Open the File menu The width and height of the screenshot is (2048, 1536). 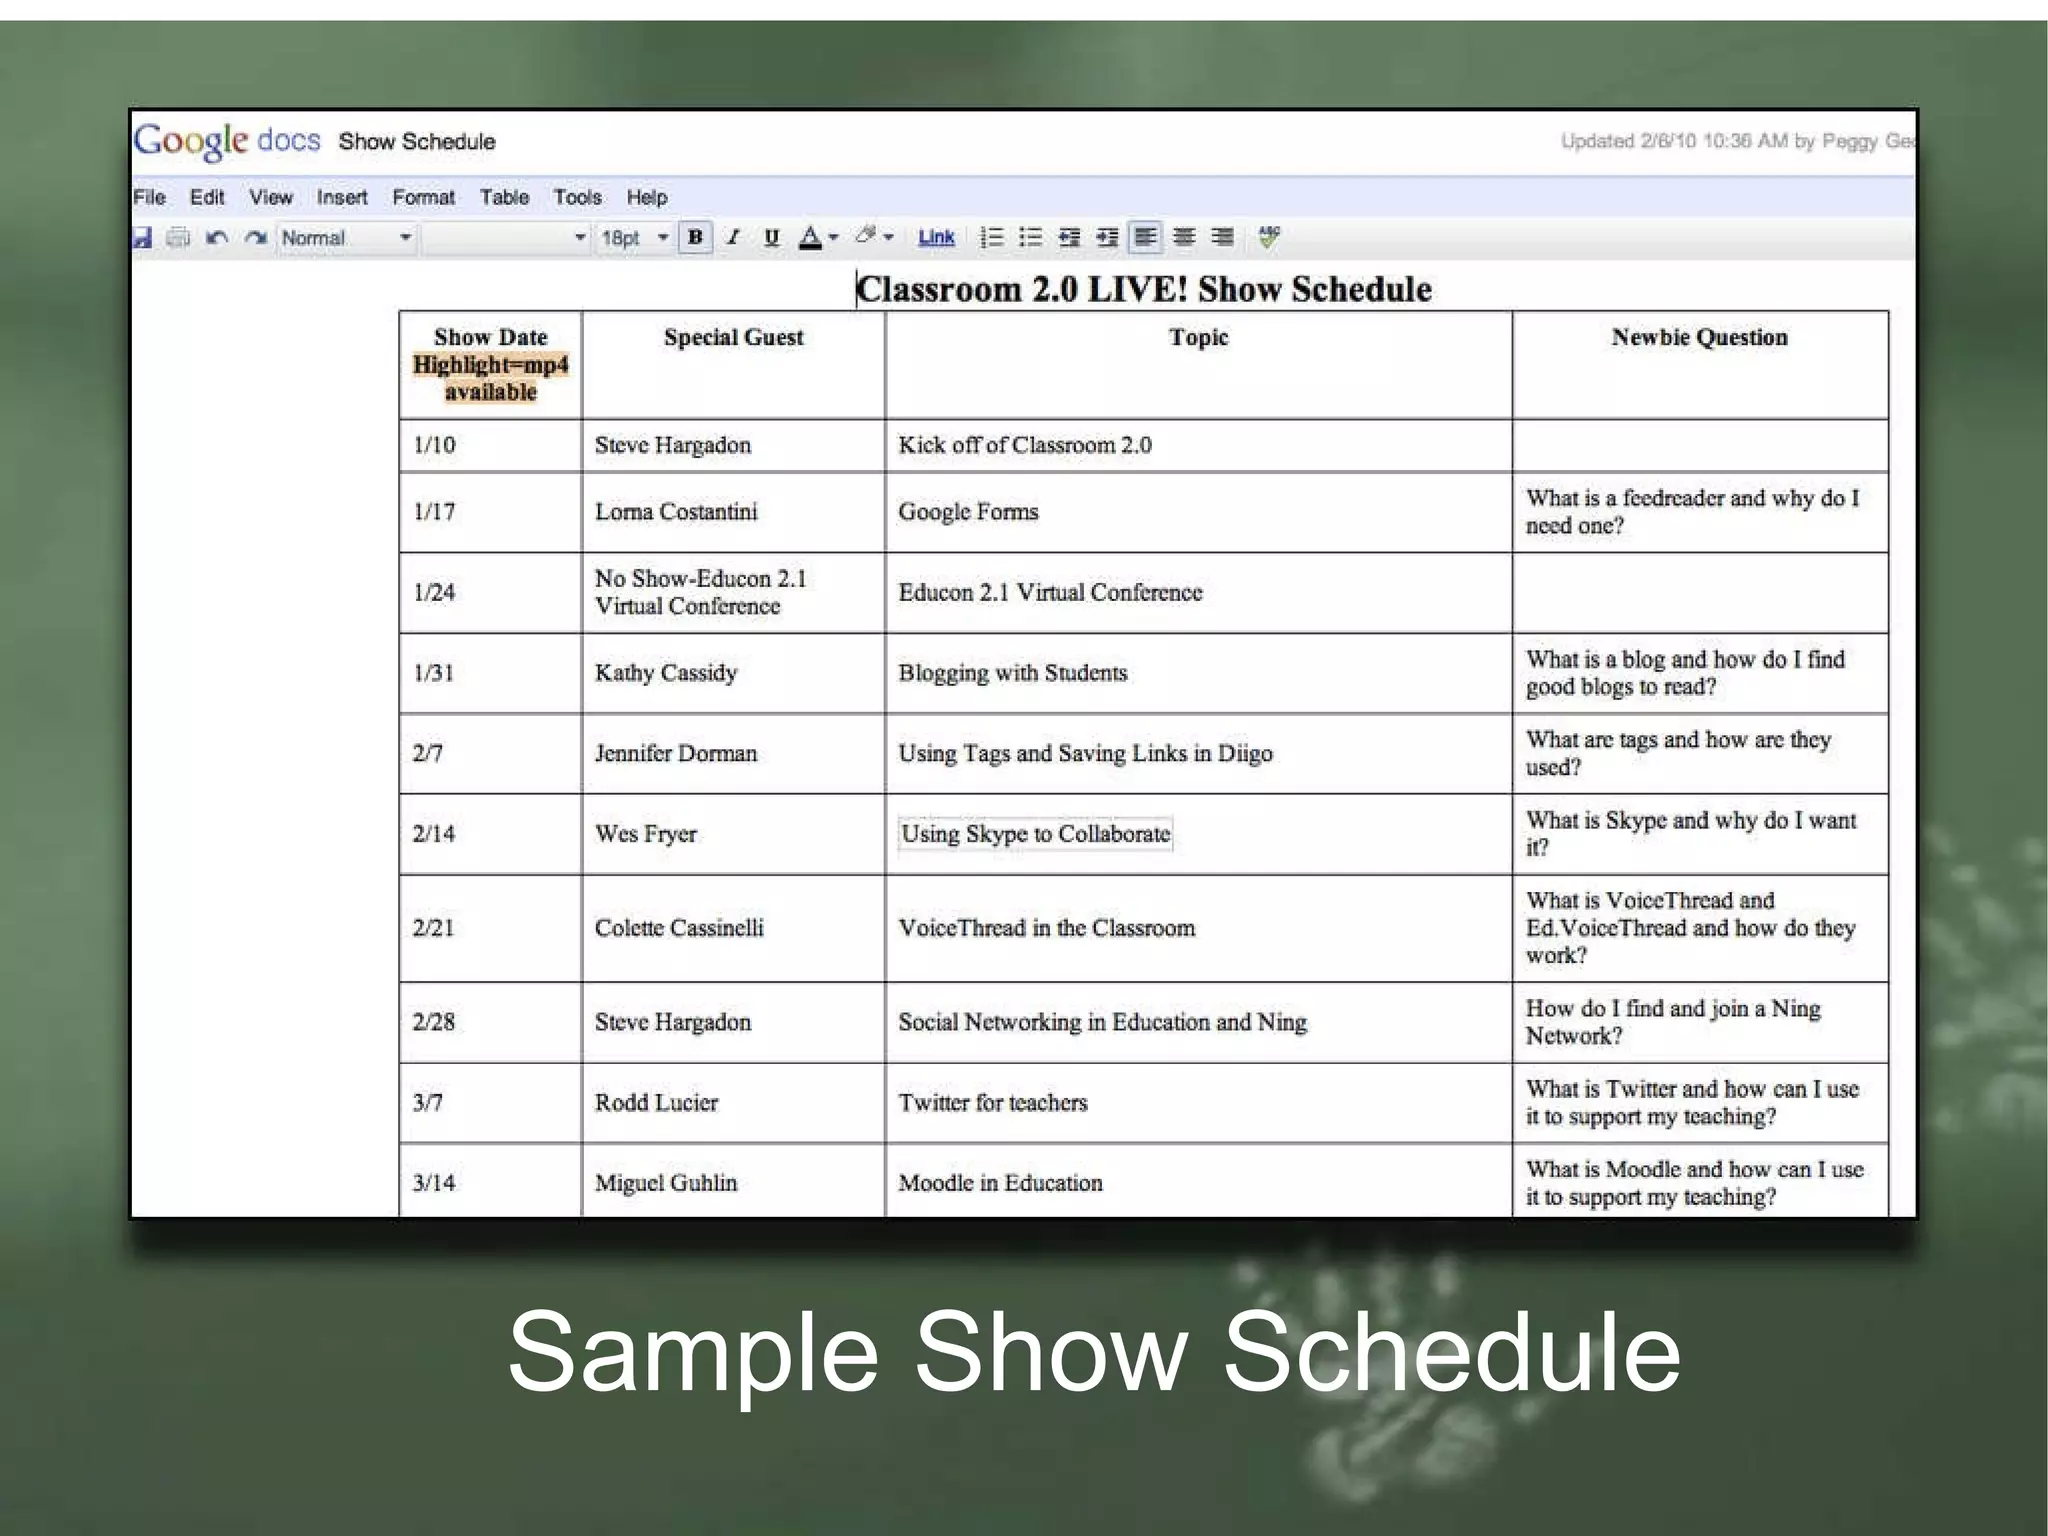pyautogui.click(x=149, y=197)
